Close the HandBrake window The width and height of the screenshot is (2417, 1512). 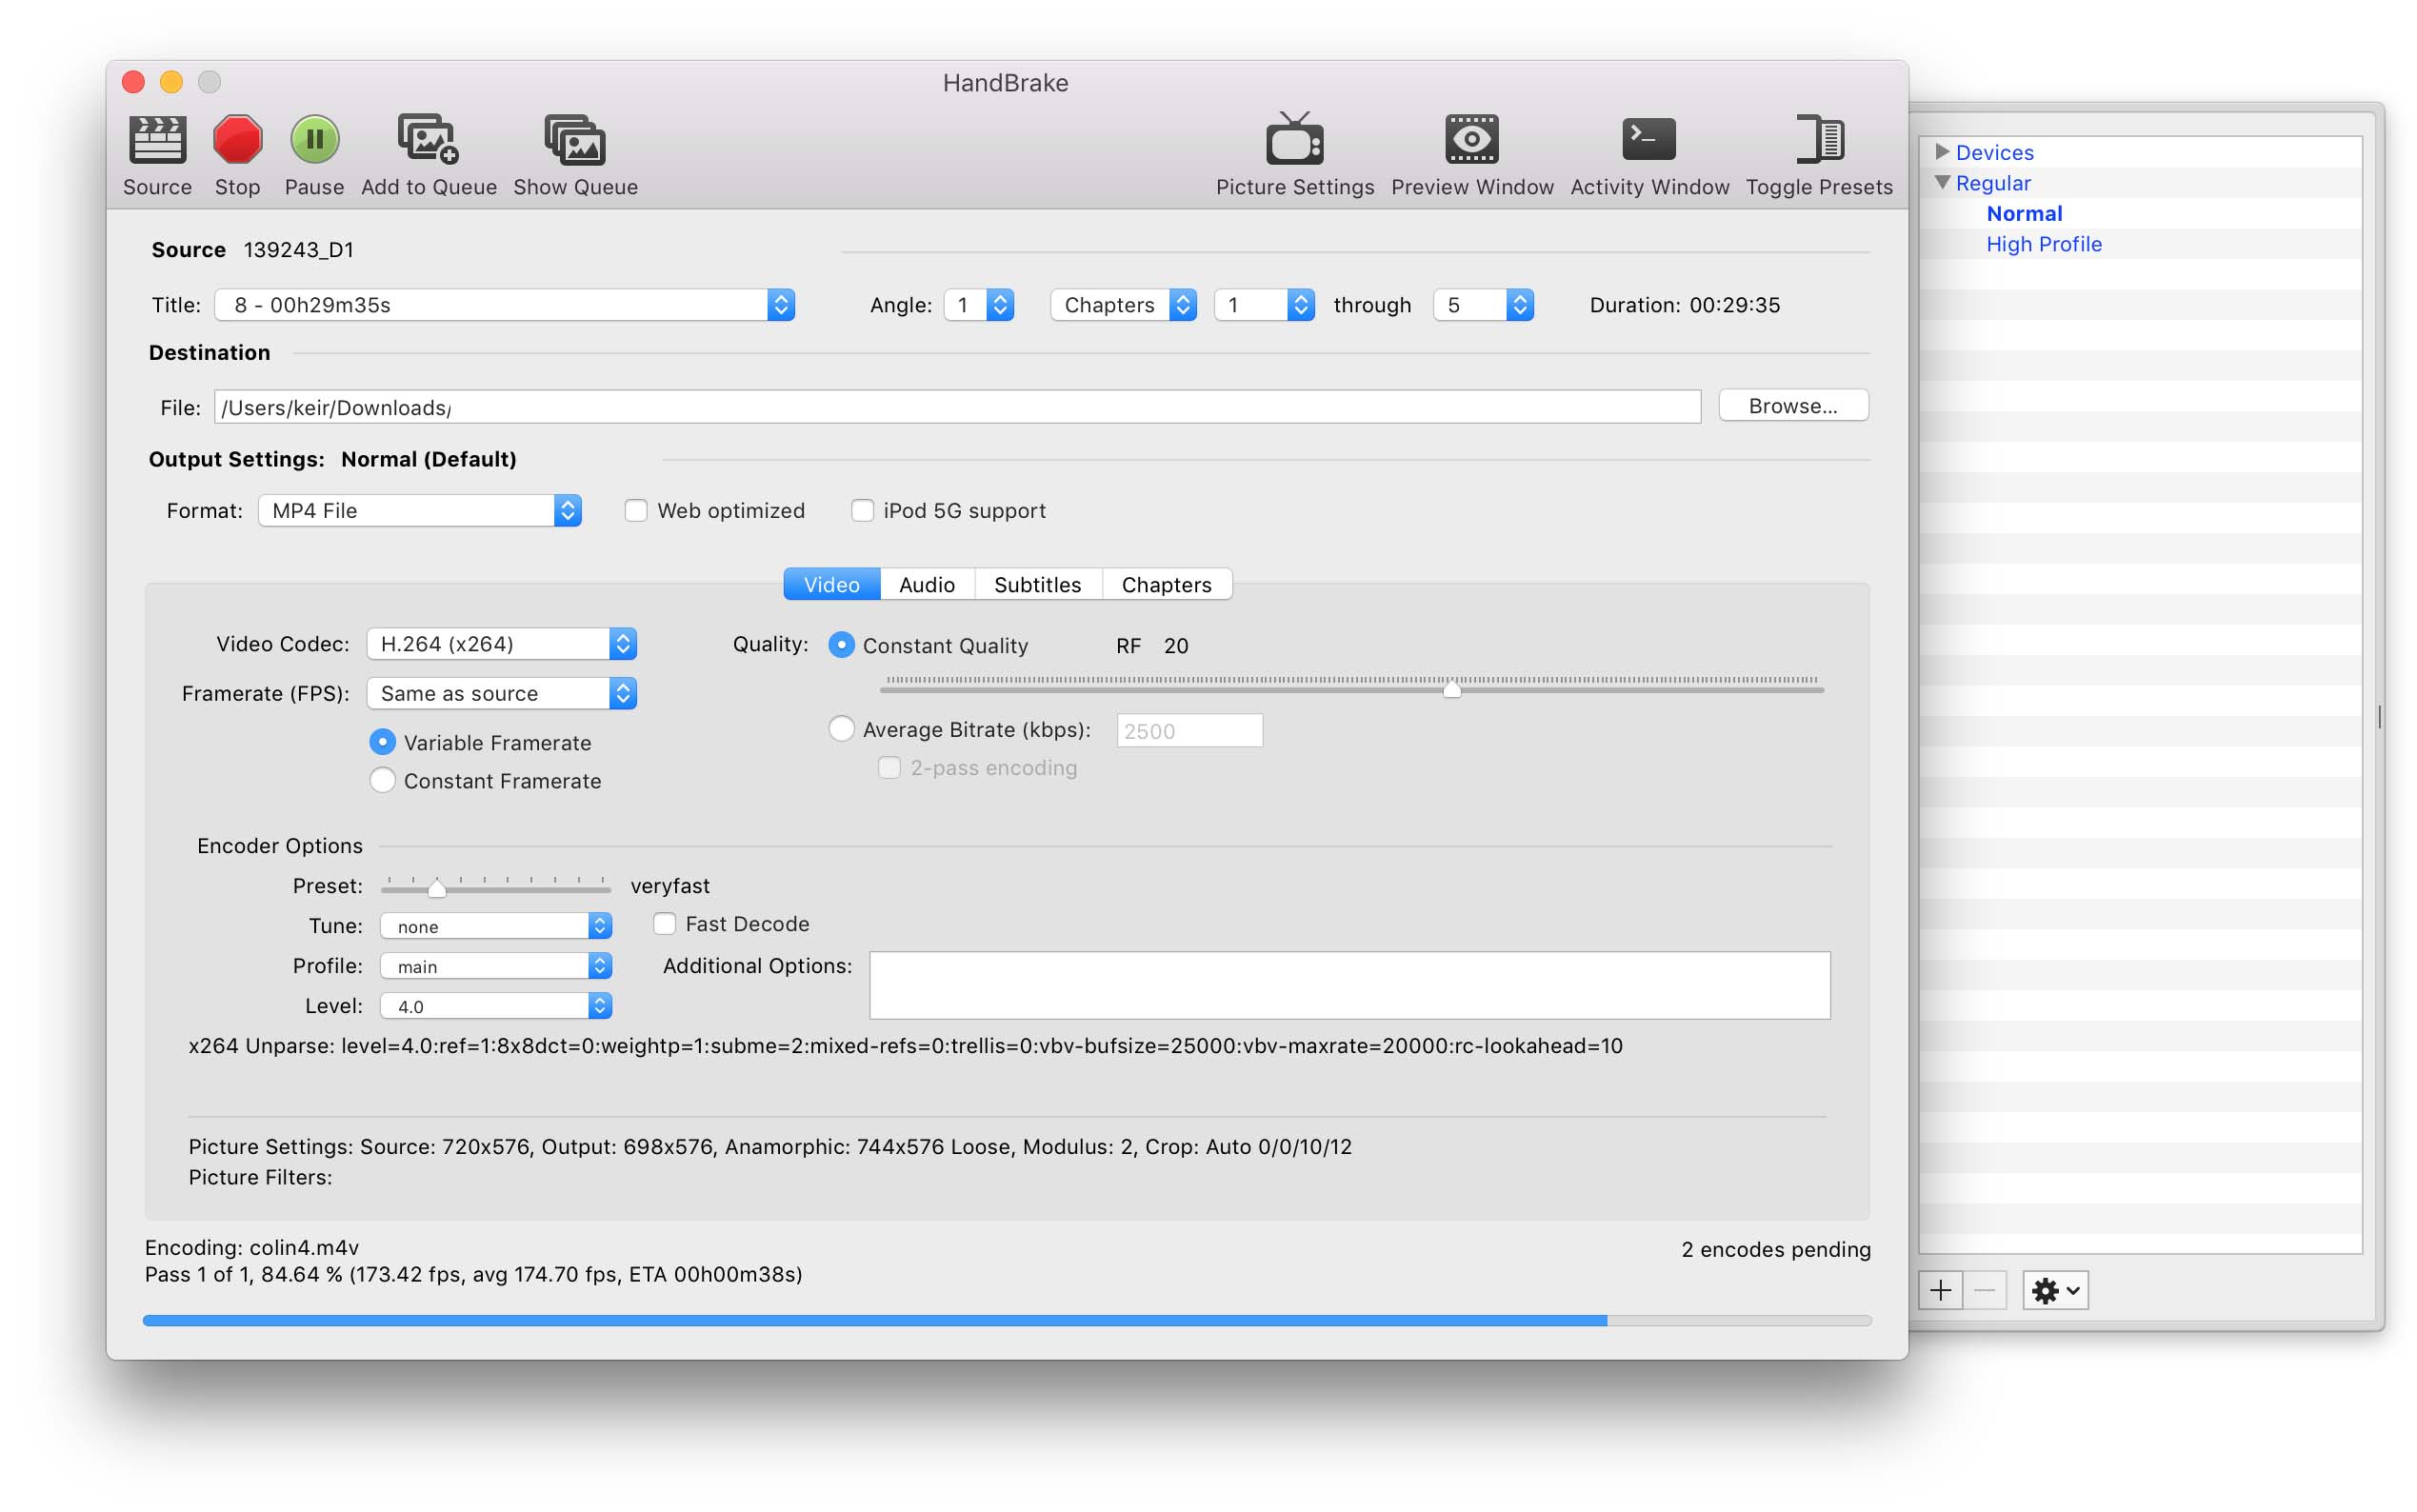click(133, 82)
